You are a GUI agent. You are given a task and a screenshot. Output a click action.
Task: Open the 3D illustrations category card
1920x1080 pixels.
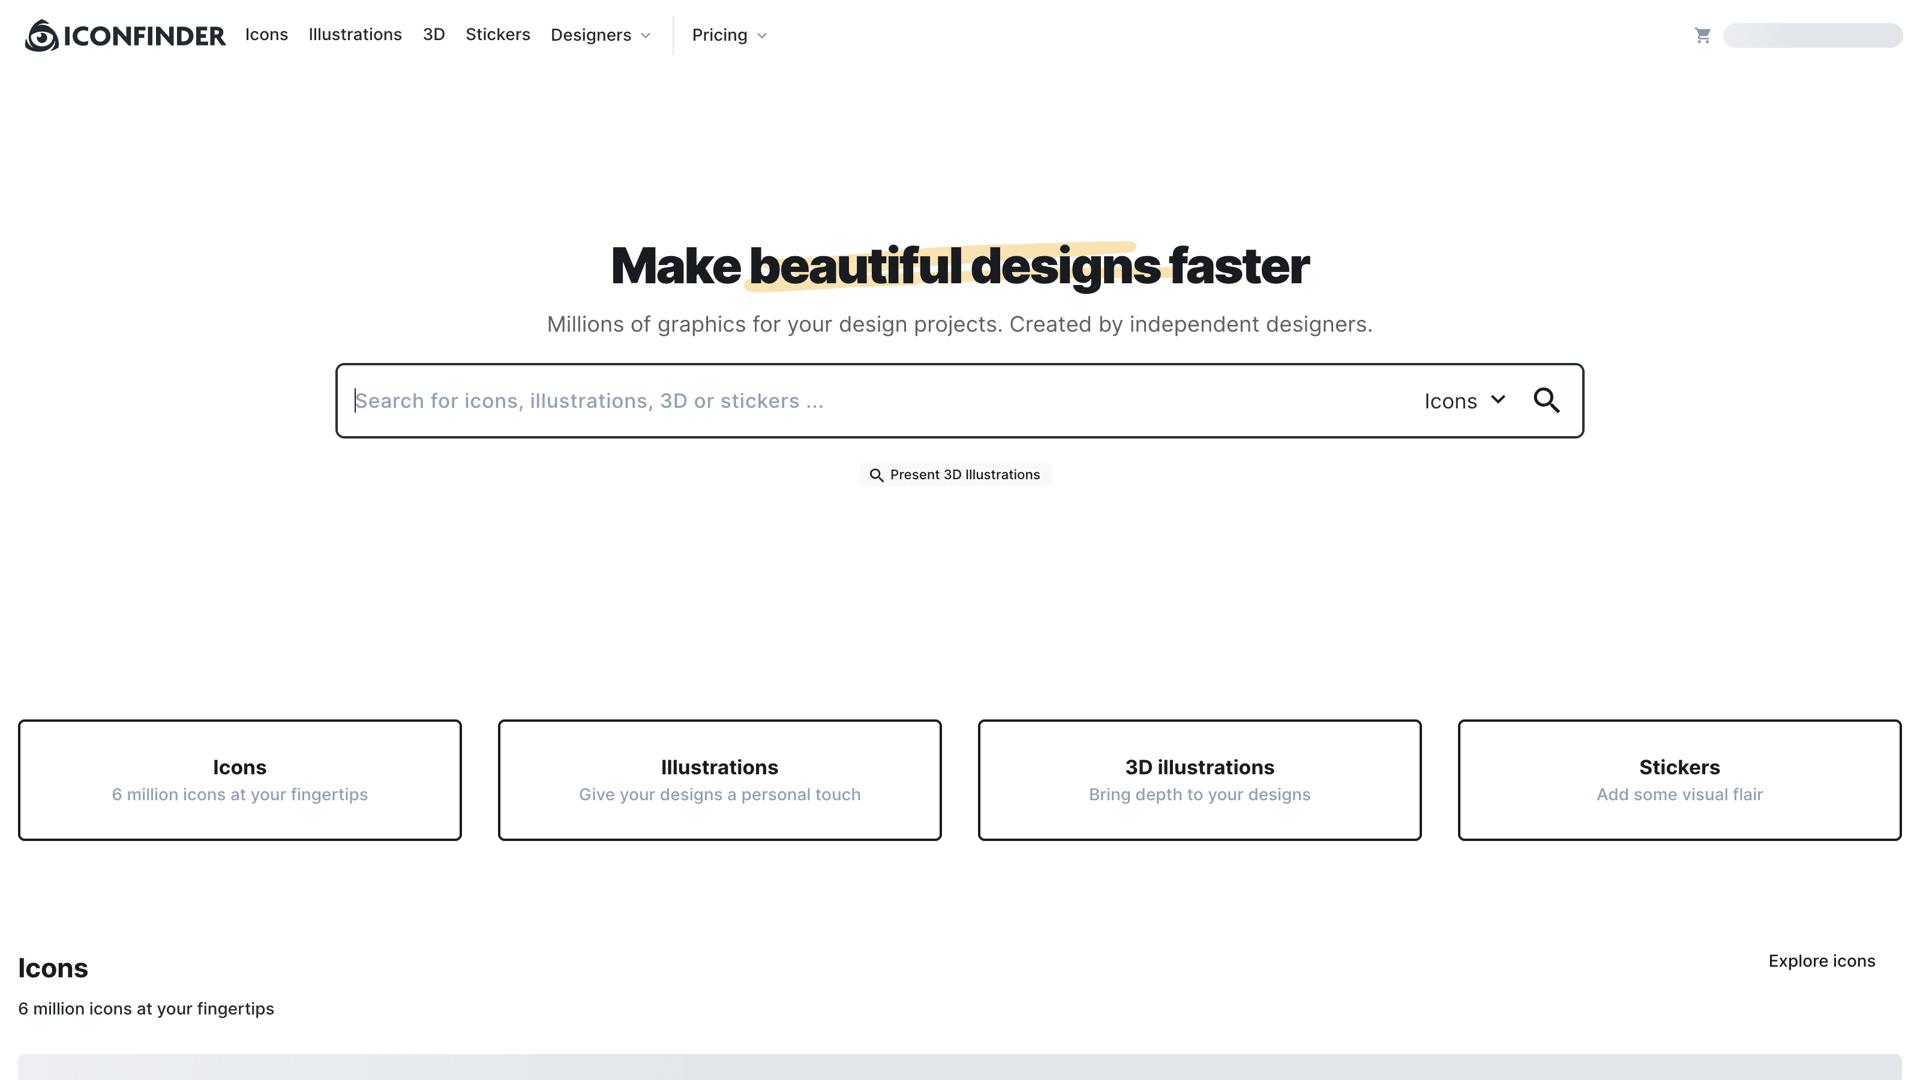tap(1199, 779)
